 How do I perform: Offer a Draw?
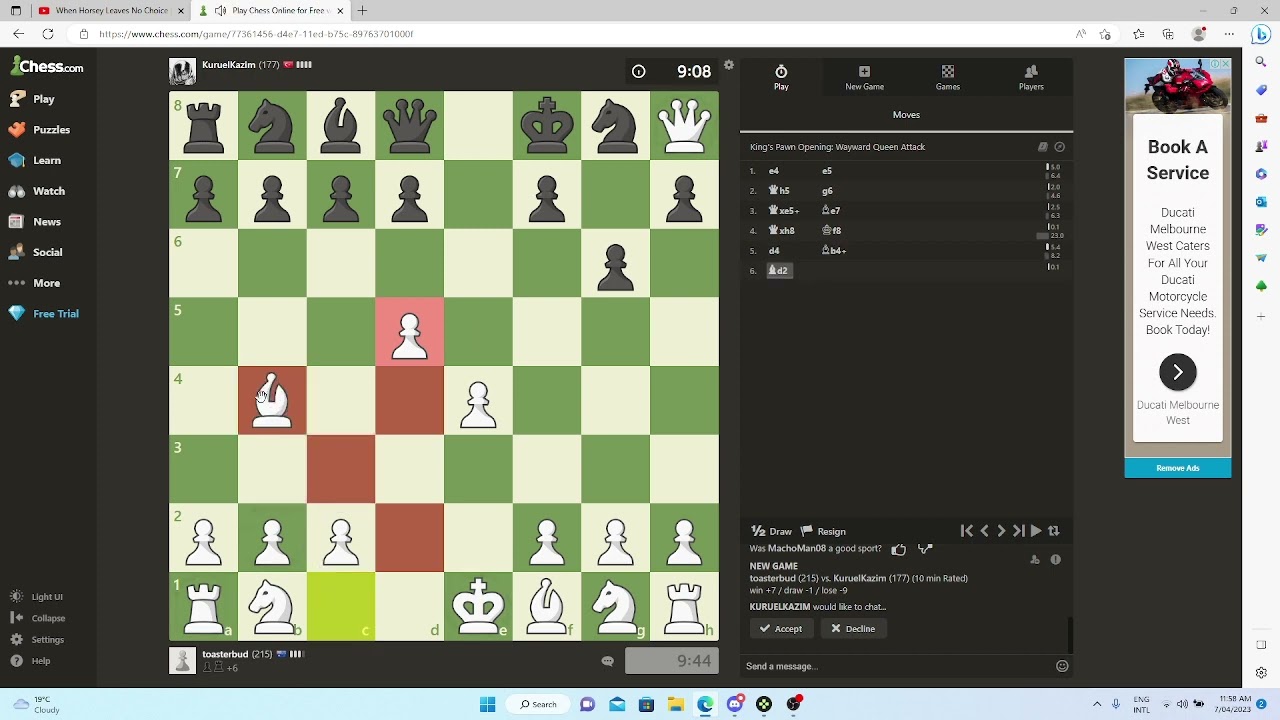771,532
